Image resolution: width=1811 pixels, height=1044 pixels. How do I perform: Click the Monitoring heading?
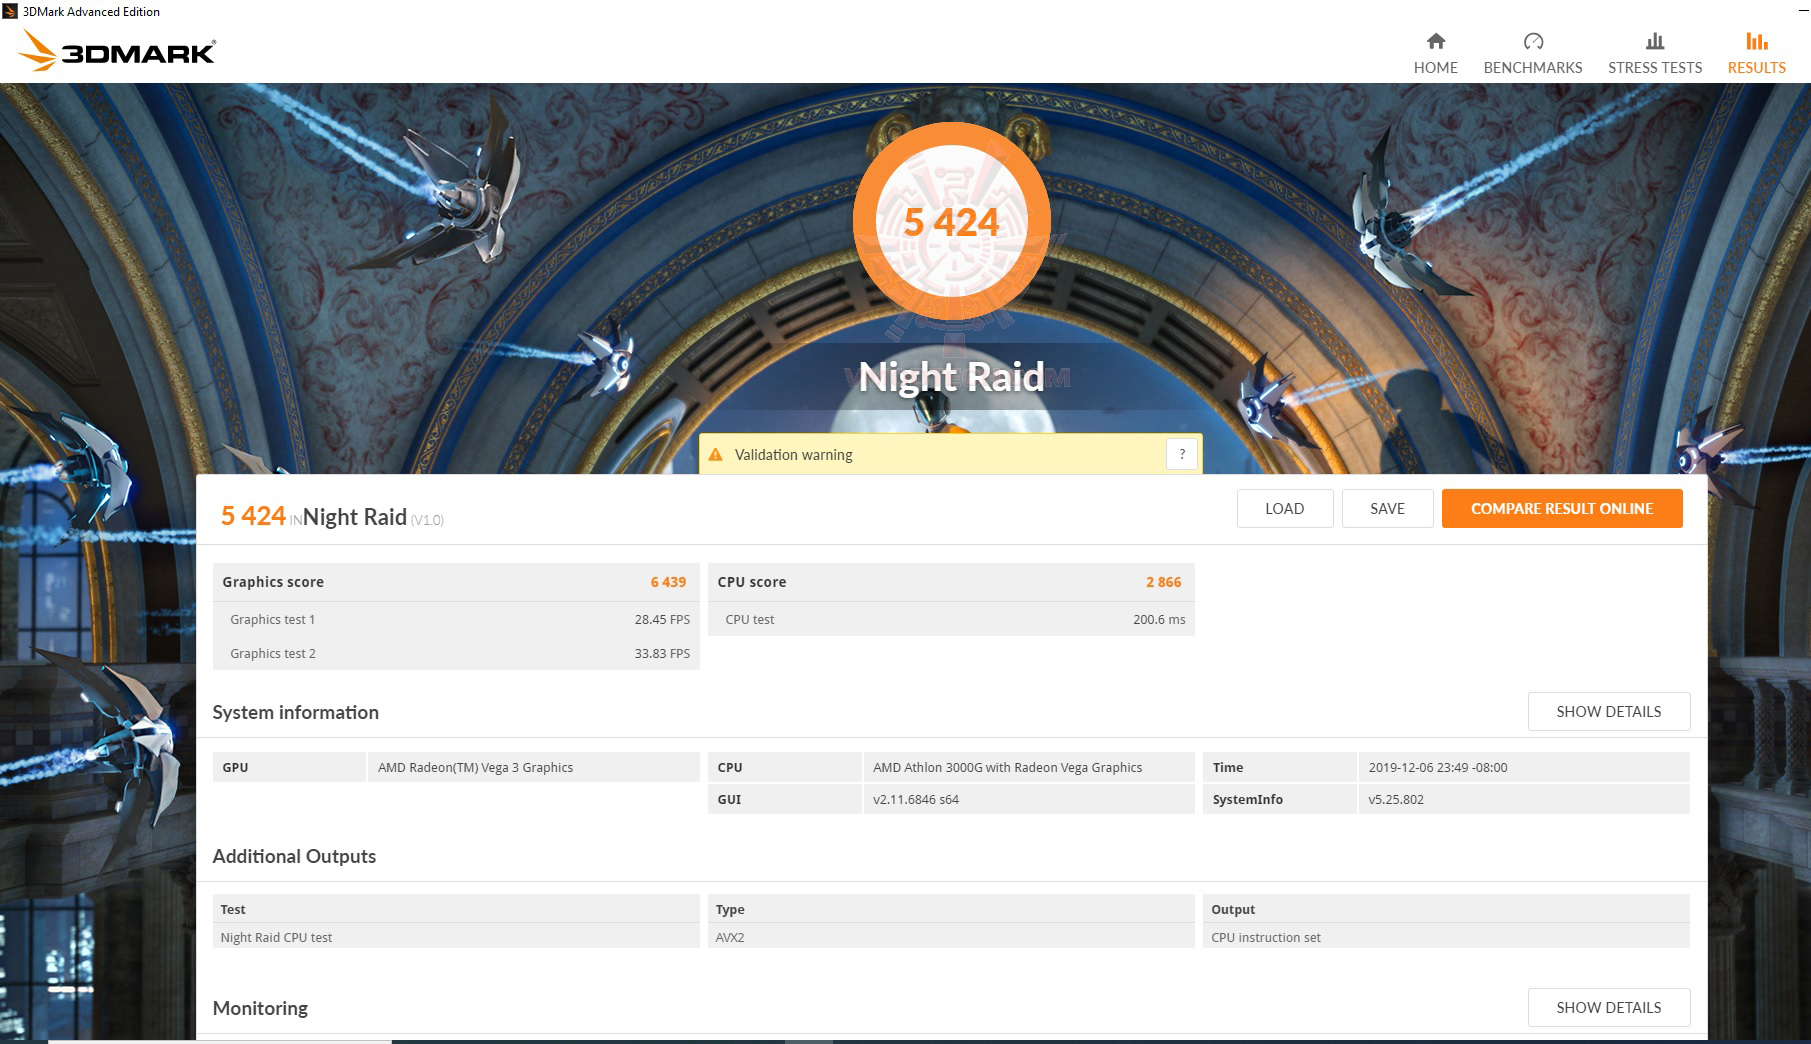pos(260,1008)
